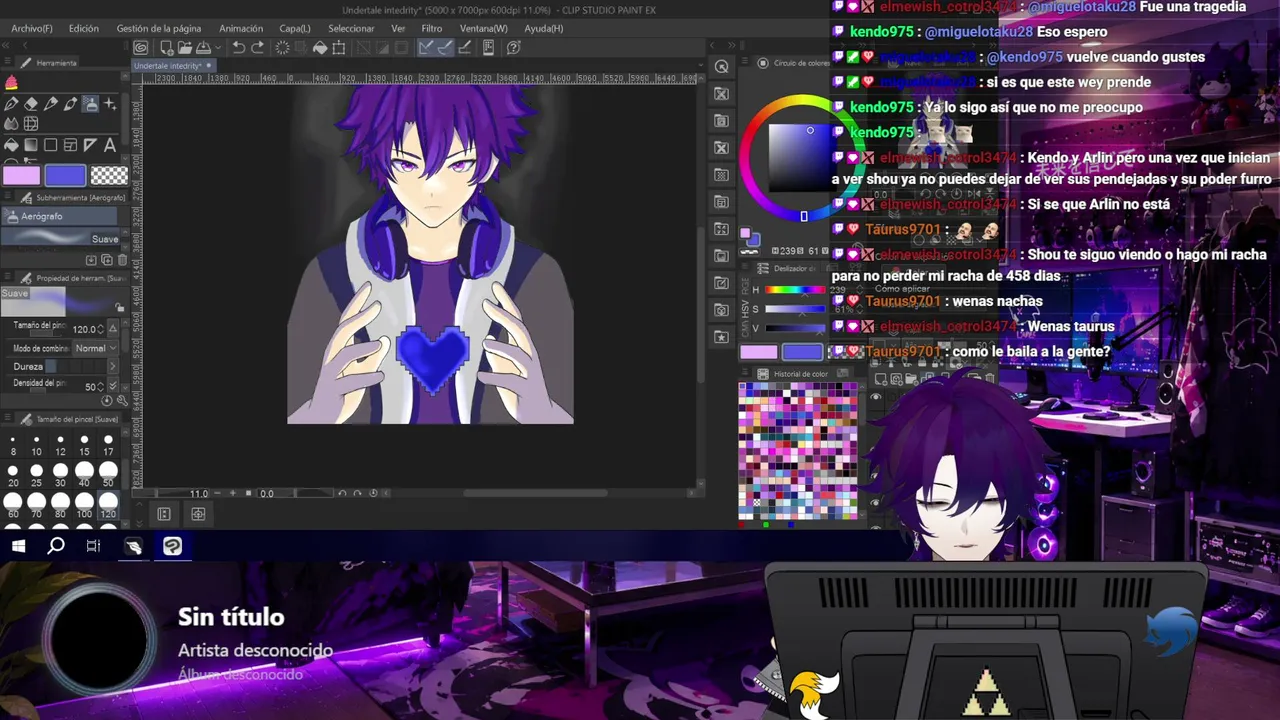Open the save options dropdown arrow
The width and height of the screenshot is (1280, 720).
(218, 47)
